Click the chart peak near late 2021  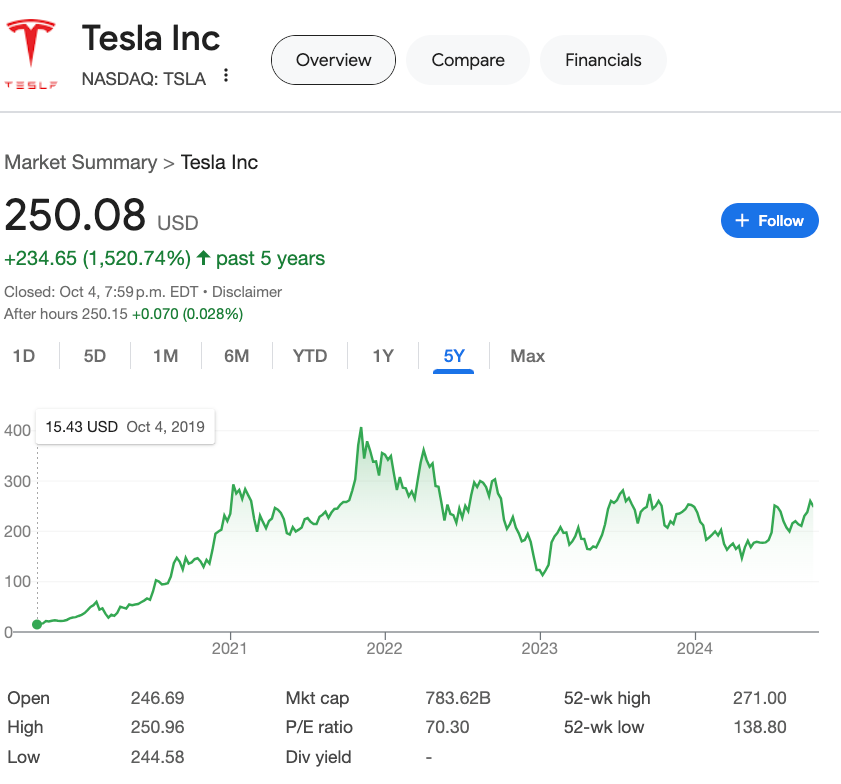click(x=360, y=429)
